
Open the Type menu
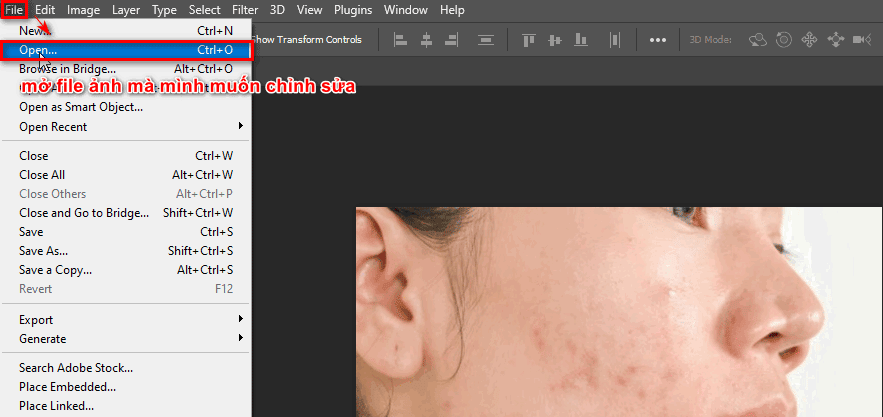(164, 10)
